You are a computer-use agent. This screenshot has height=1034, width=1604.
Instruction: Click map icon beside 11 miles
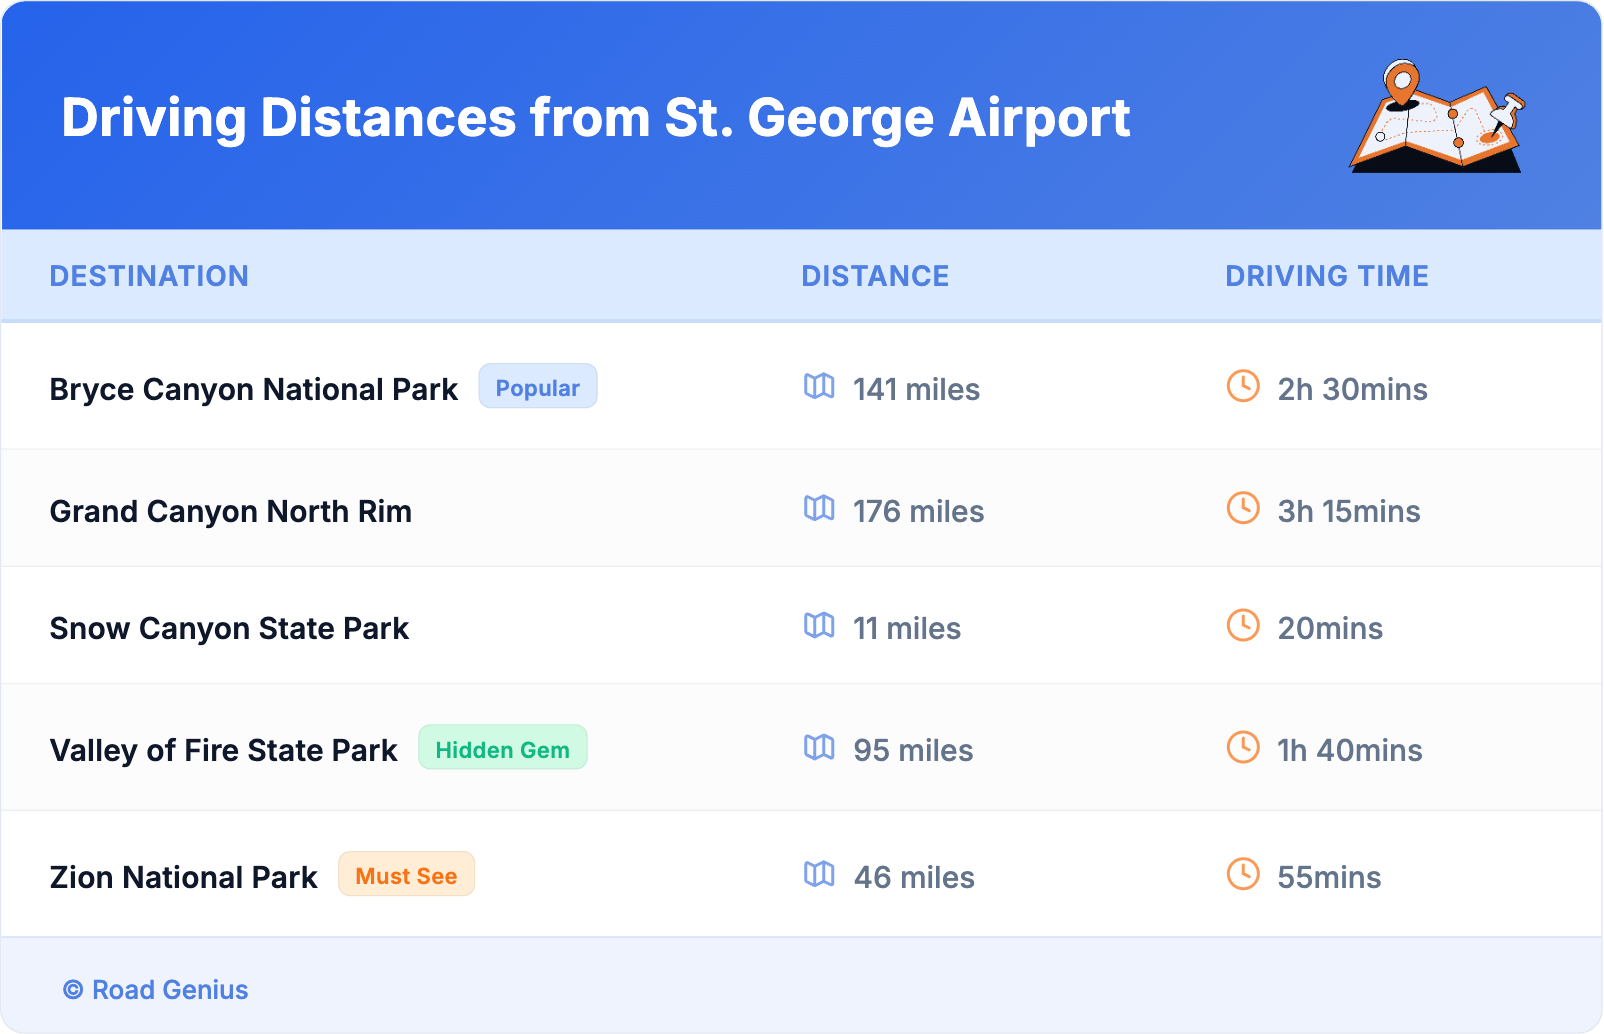point(819,625)
